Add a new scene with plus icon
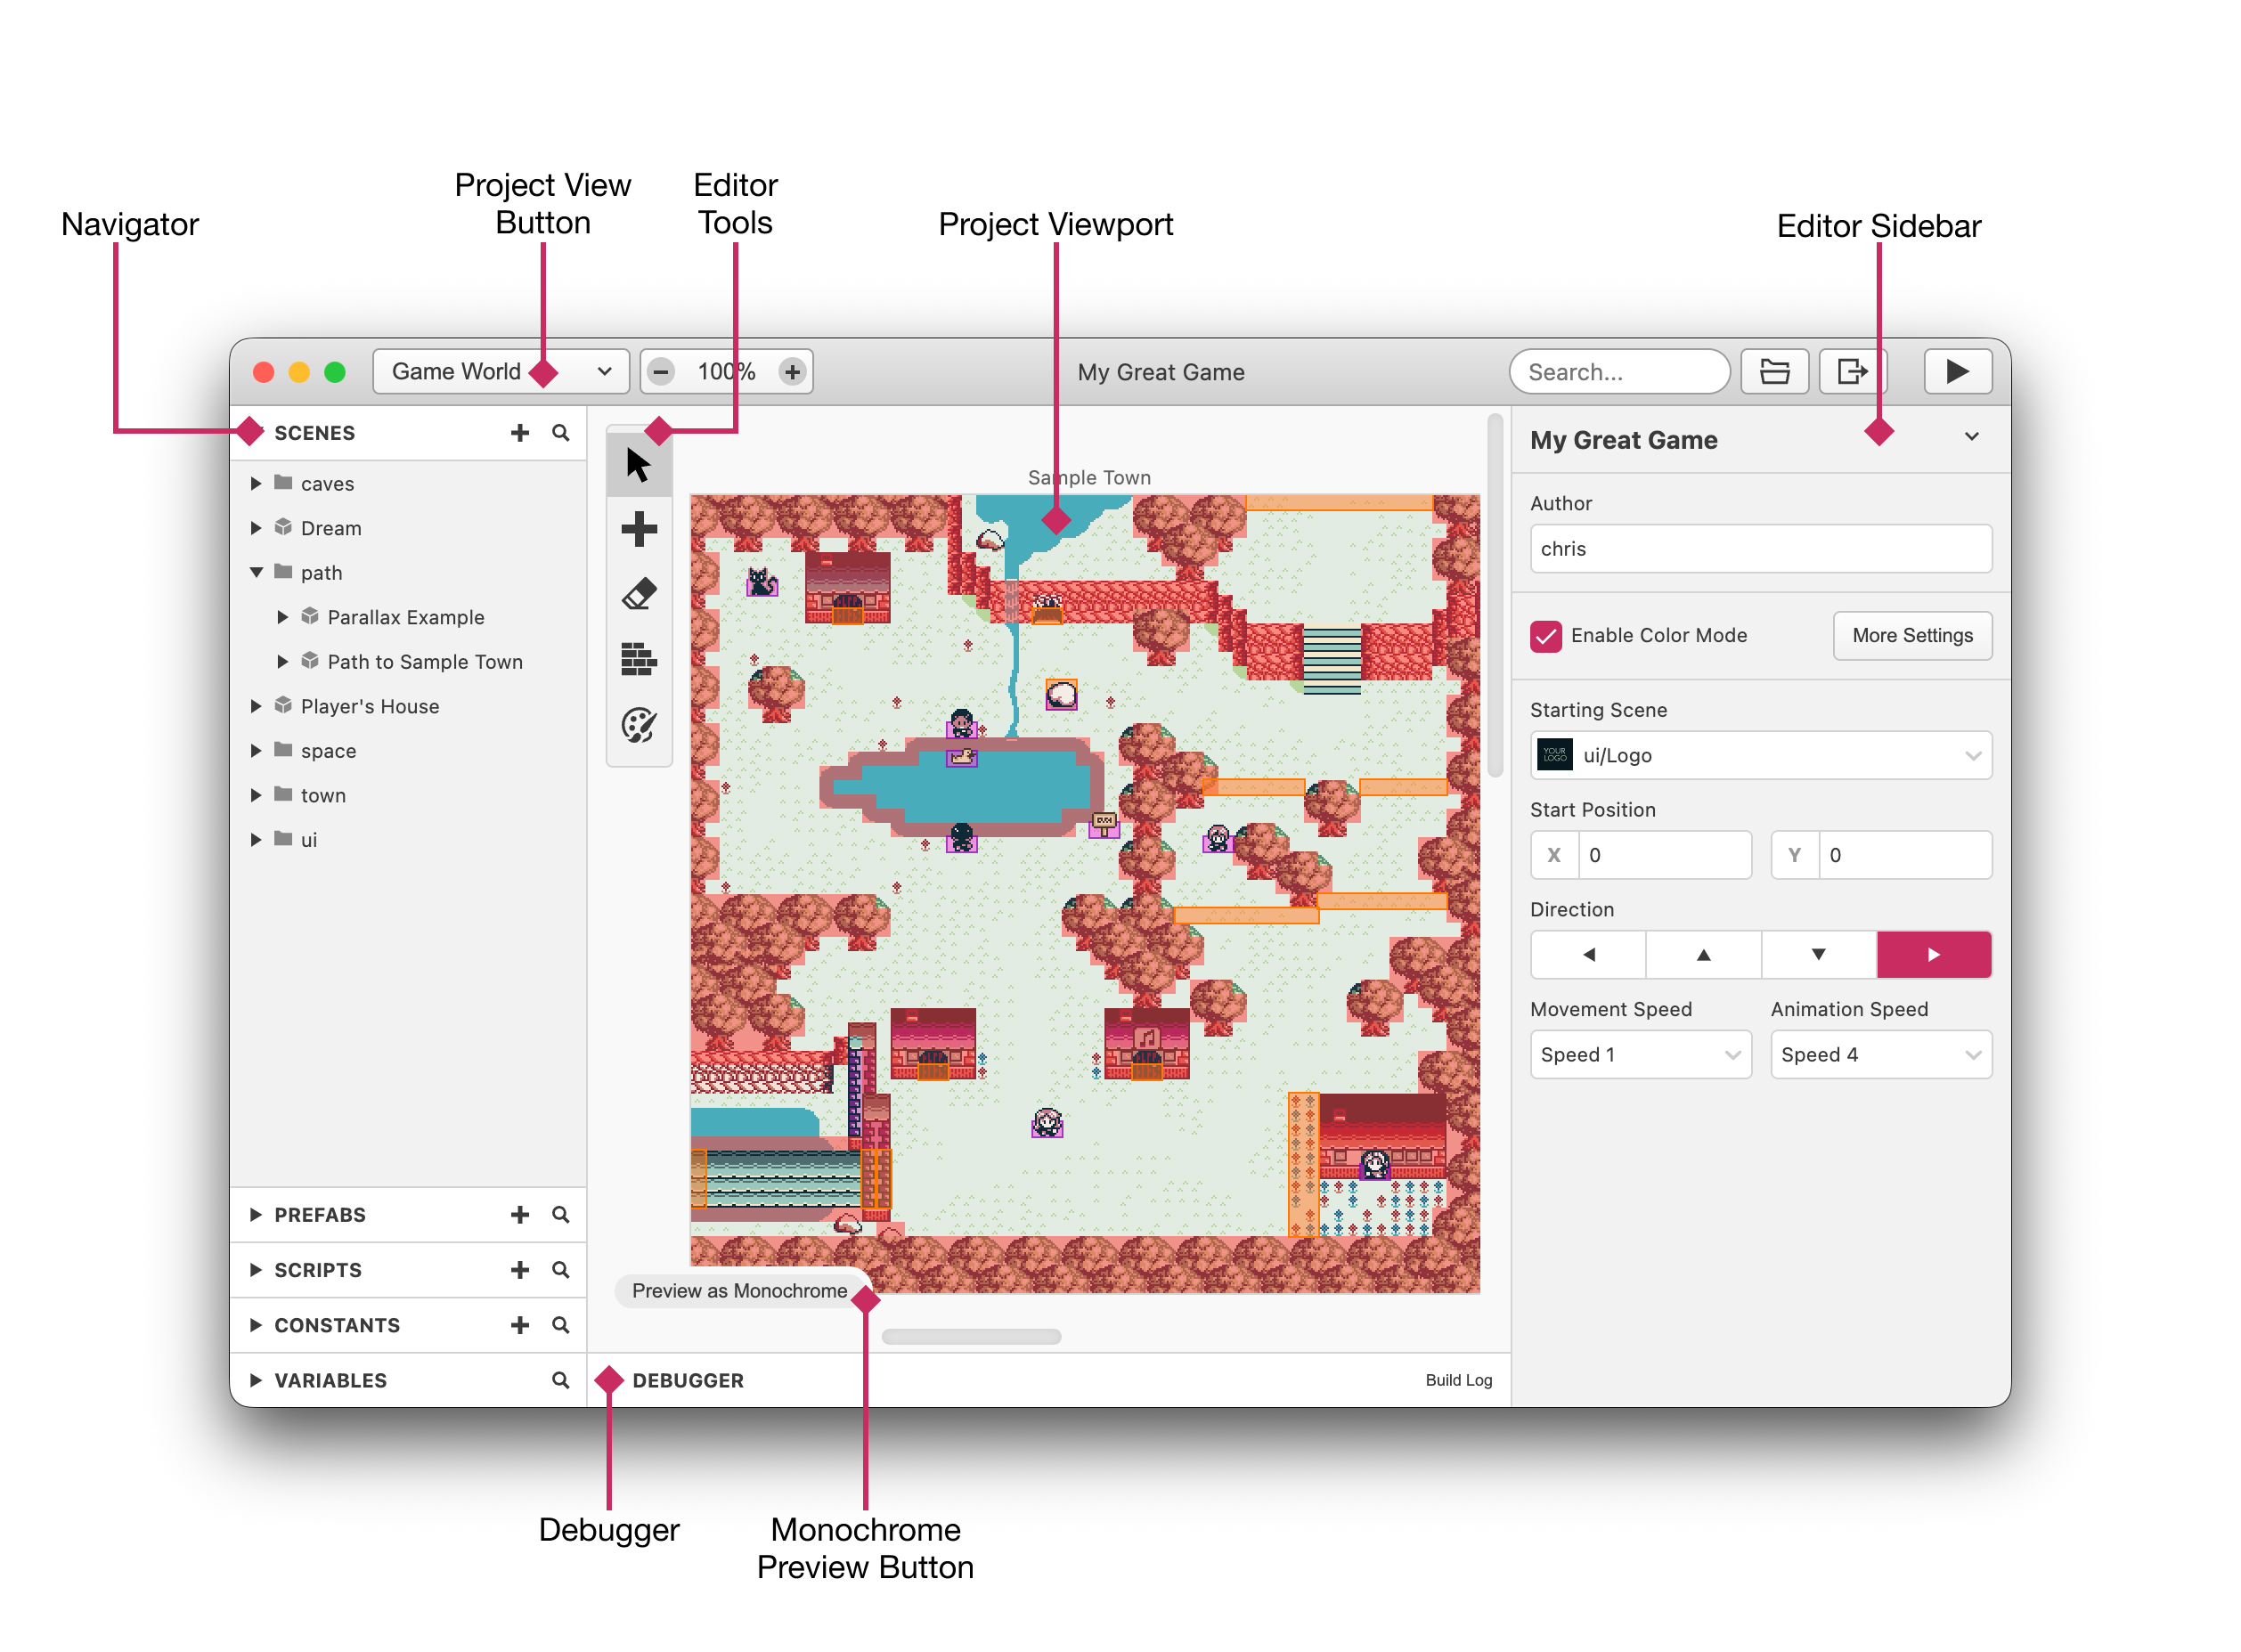Screen dimensions: 2241x1652 (519, 433)
